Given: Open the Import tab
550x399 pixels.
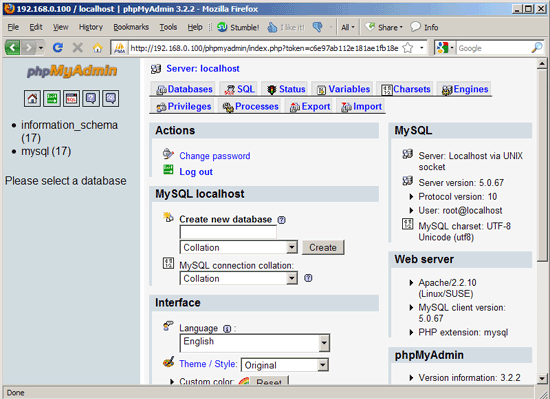Looking at the screenshot, I should point(361,106).
